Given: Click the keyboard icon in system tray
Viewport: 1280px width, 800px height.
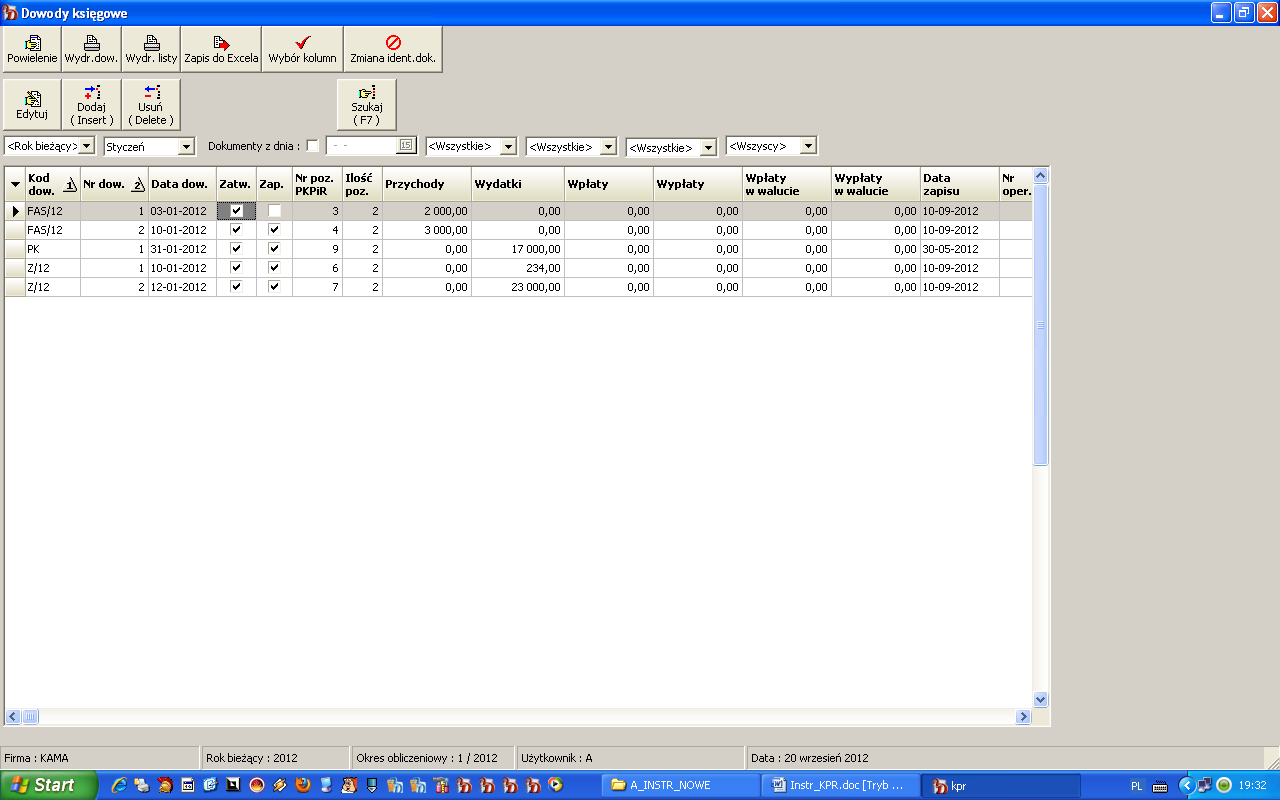Looking at the screenshot, I should click(x=1160, y=786).
